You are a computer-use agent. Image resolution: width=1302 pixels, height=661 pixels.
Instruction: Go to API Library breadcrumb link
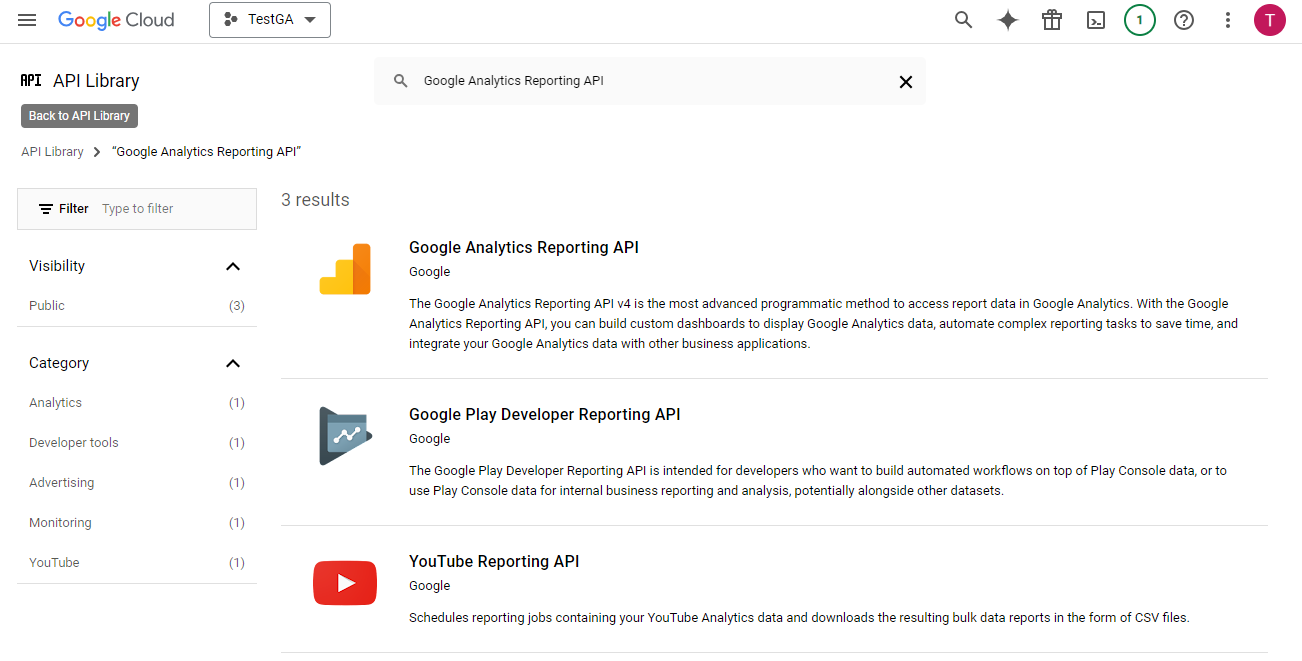click(x=52, y=152)
